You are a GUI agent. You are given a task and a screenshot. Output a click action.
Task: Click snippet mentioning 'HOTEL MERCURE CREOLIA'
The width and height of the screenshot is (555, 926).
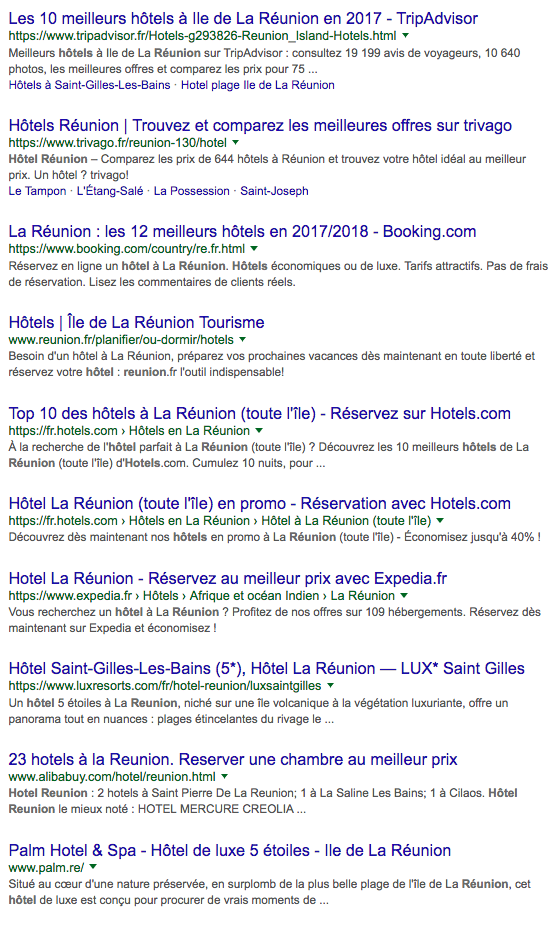263,801
